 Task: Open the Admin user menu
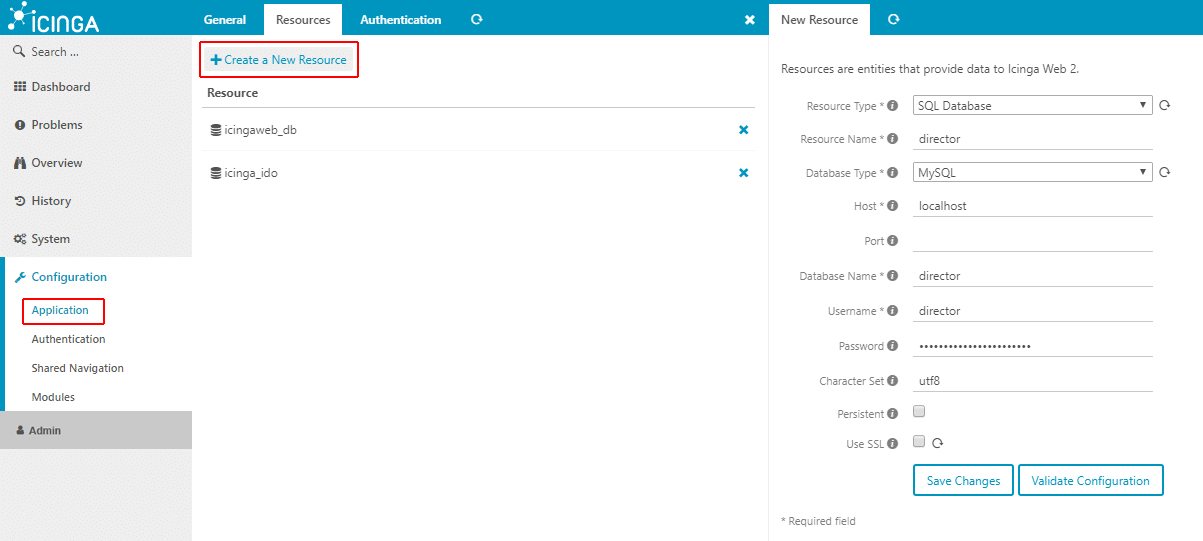96,430
